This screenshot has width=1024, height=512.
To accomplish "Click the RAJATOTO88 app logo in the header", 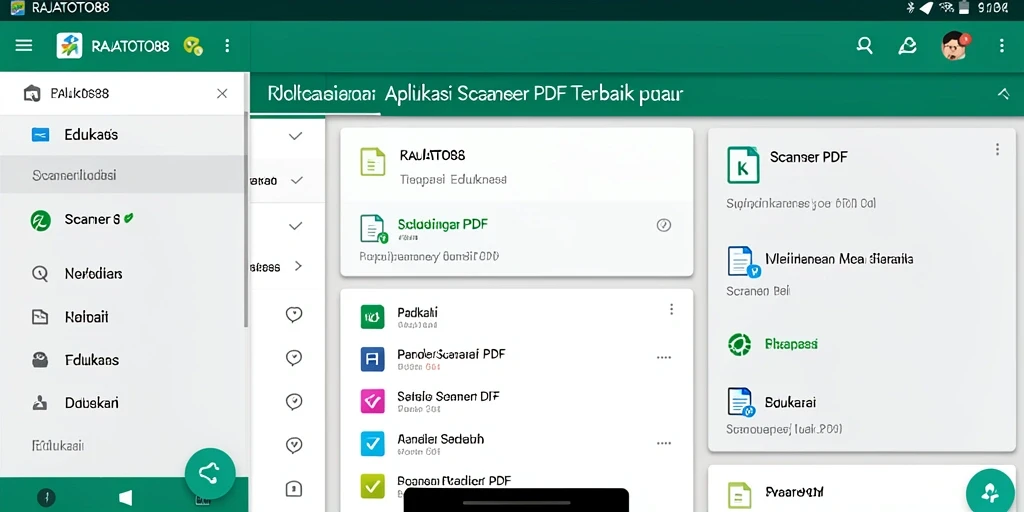I will pos(69,46).
